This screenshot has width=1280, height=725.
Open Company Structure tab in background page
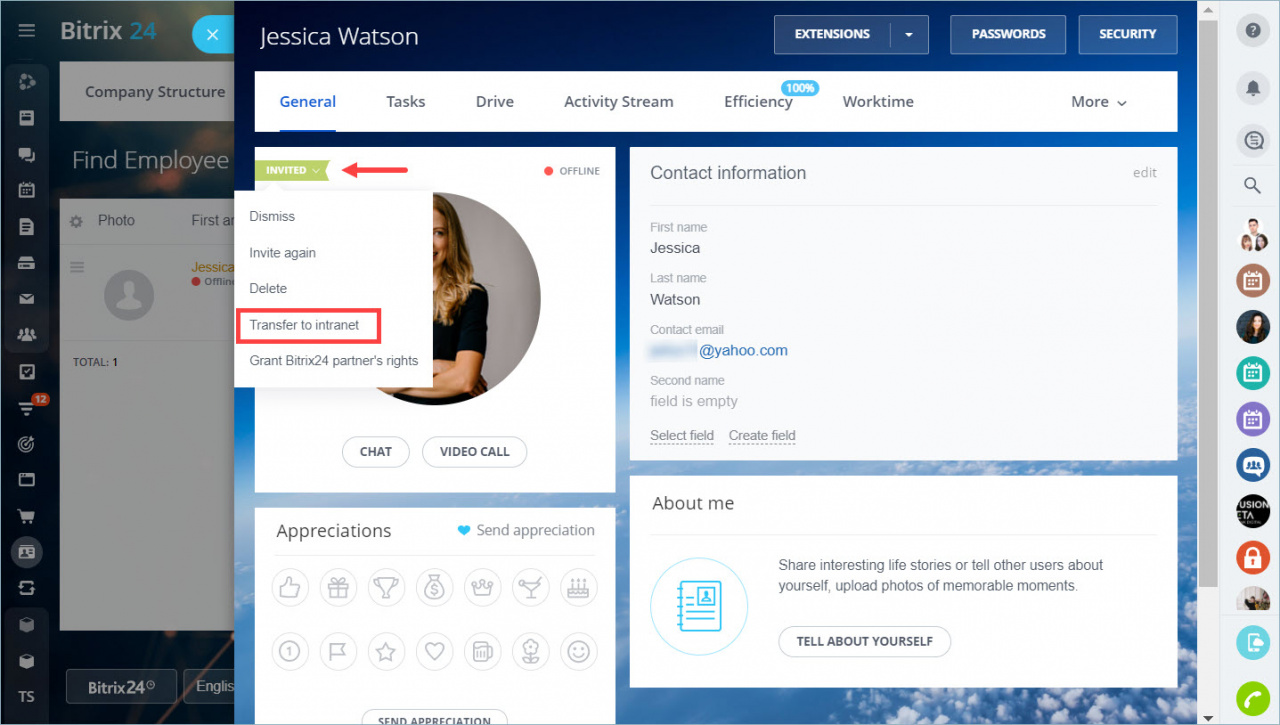click(155, 92)
